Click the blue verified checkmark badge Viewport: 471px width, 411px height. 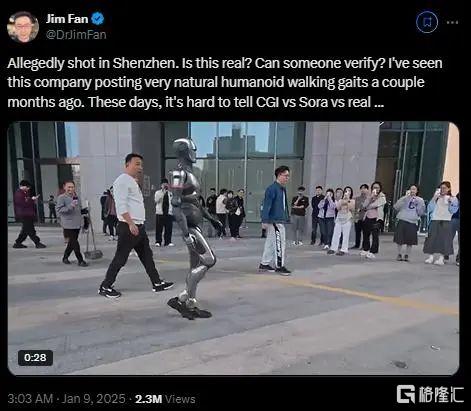(98, 19)
